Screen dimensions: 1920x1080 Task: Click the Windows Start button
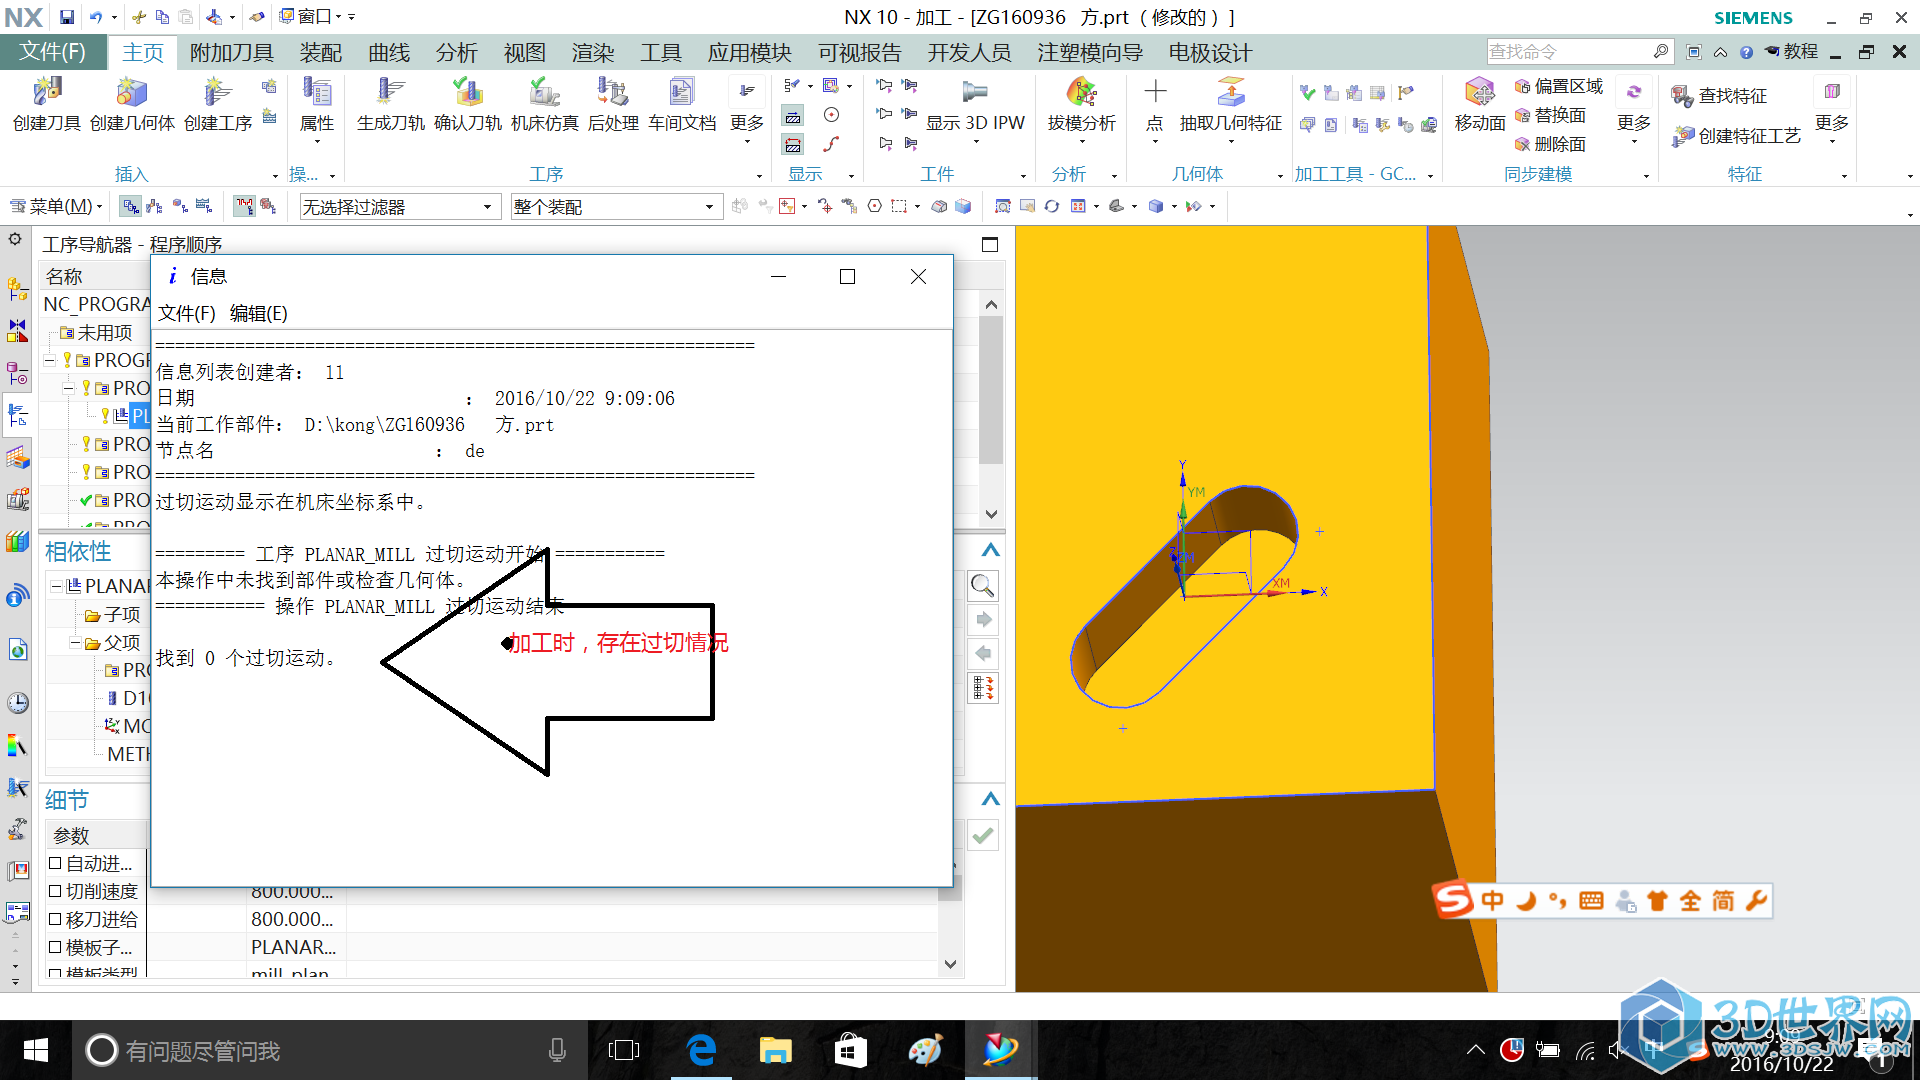[x=35, y=1050]
